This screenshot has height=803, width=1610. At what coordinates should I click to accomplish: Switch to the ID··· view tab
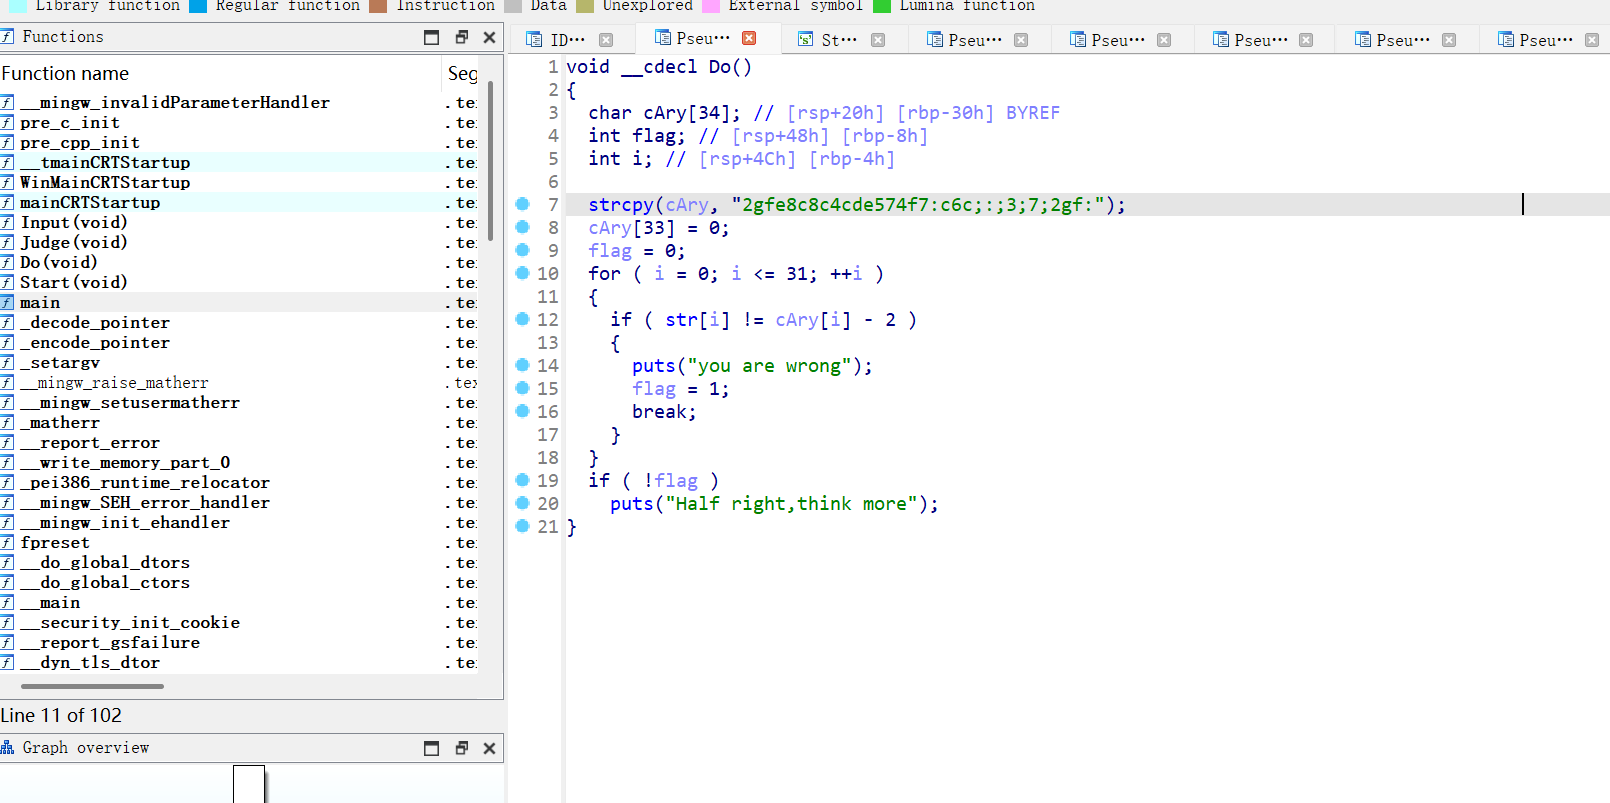click(x=568, y=40)
